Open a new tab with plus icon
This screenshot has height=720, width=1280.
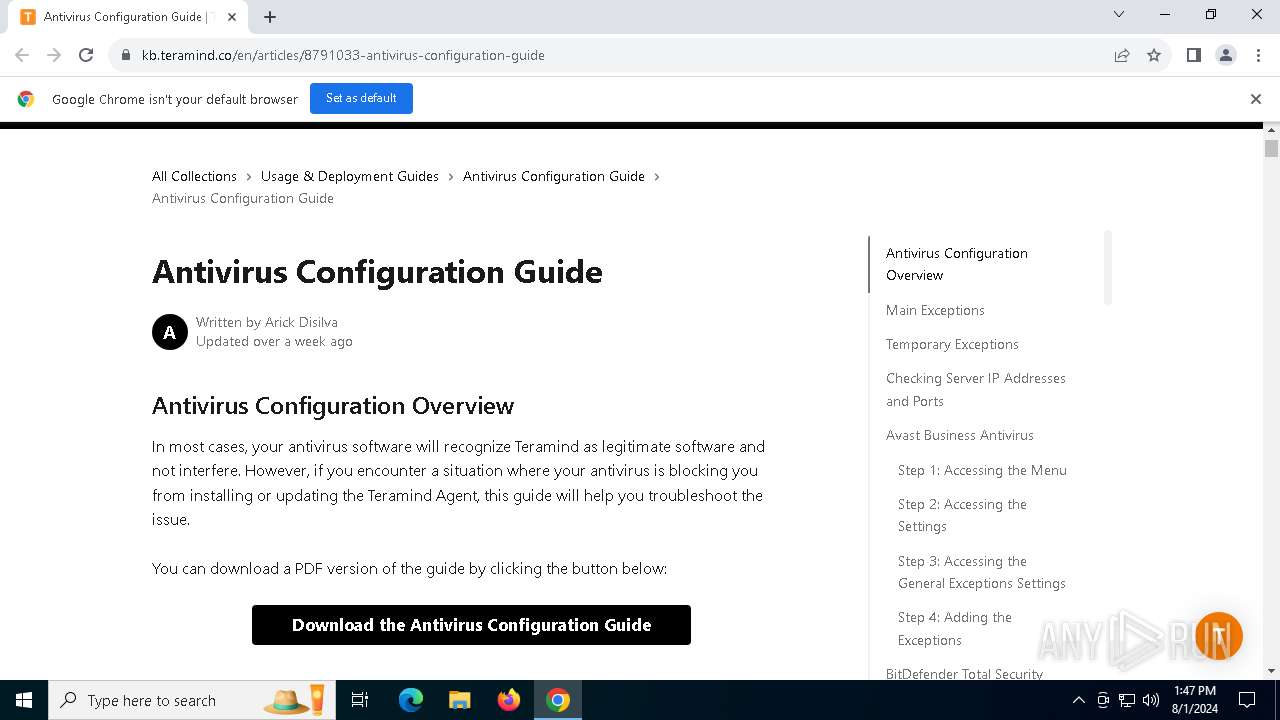click(270, 17)
